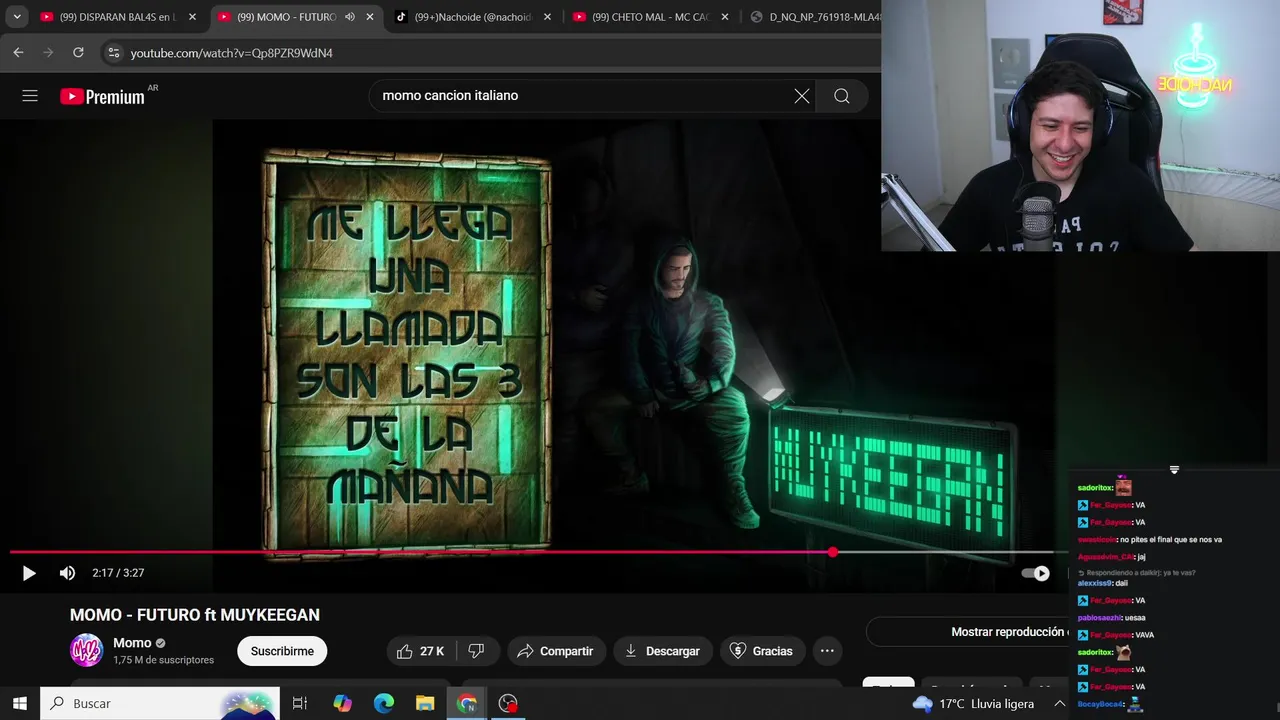
Task: Clear the search query with the X
Action: [x=802, y=96]
